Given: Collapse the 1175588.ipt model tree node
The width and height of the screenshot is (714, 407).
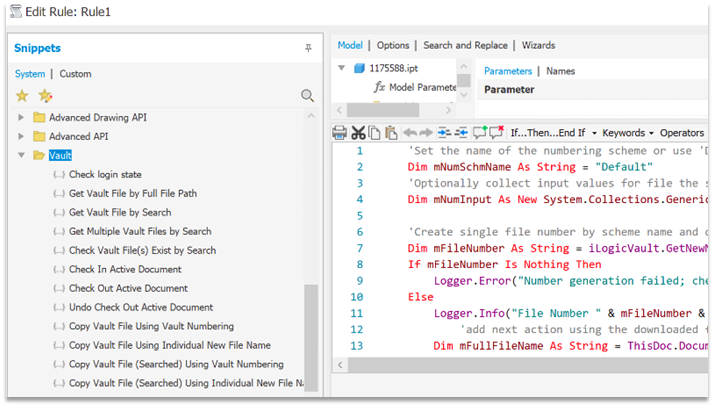Looking at the screenshot, I should pos(341,68).
